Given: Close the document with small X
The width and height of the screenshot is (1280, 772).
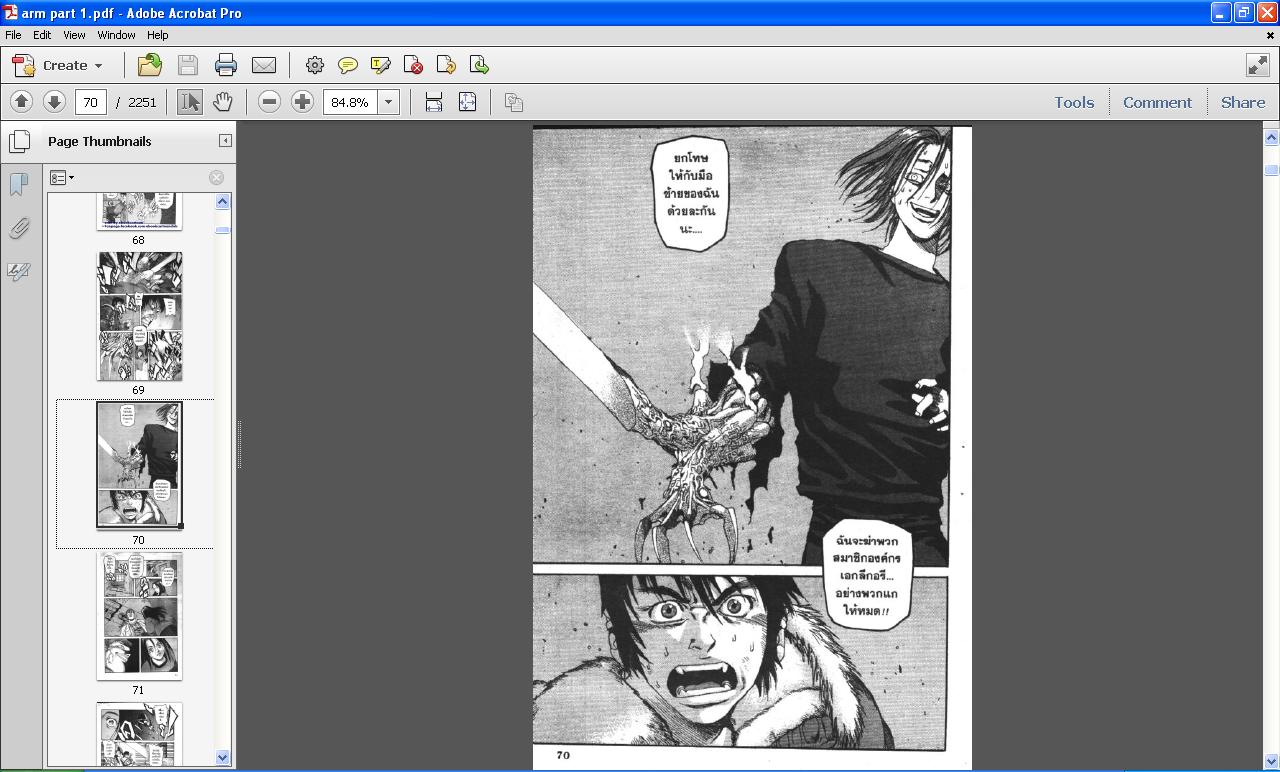Looking at the screenshot, I should click(x=1270, y=35).
